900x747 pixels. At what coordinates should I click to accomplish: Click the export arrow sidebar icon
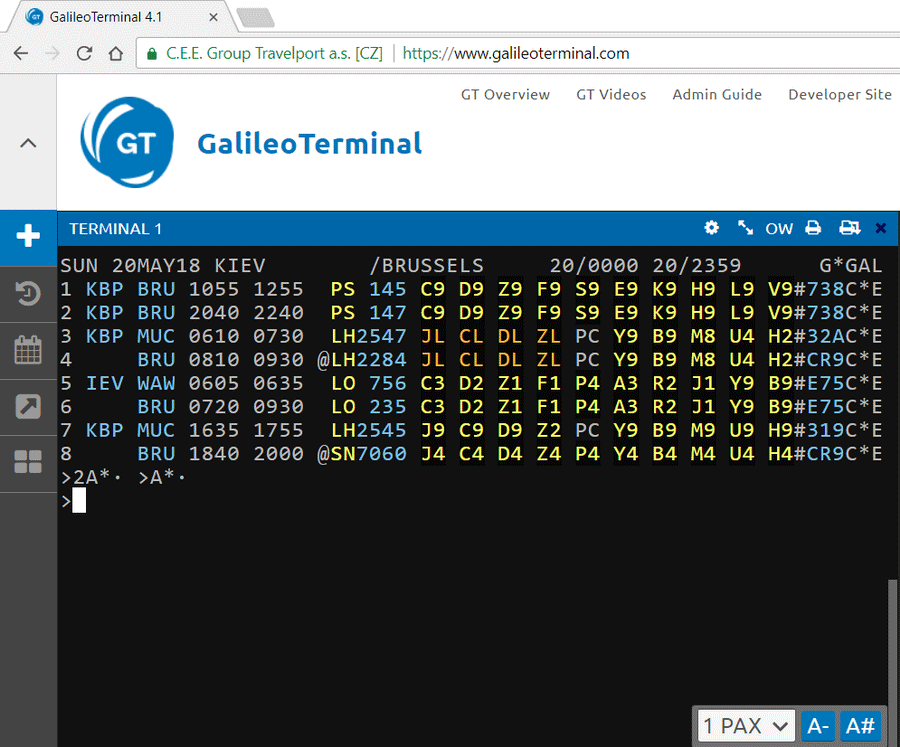coord(28,407)
